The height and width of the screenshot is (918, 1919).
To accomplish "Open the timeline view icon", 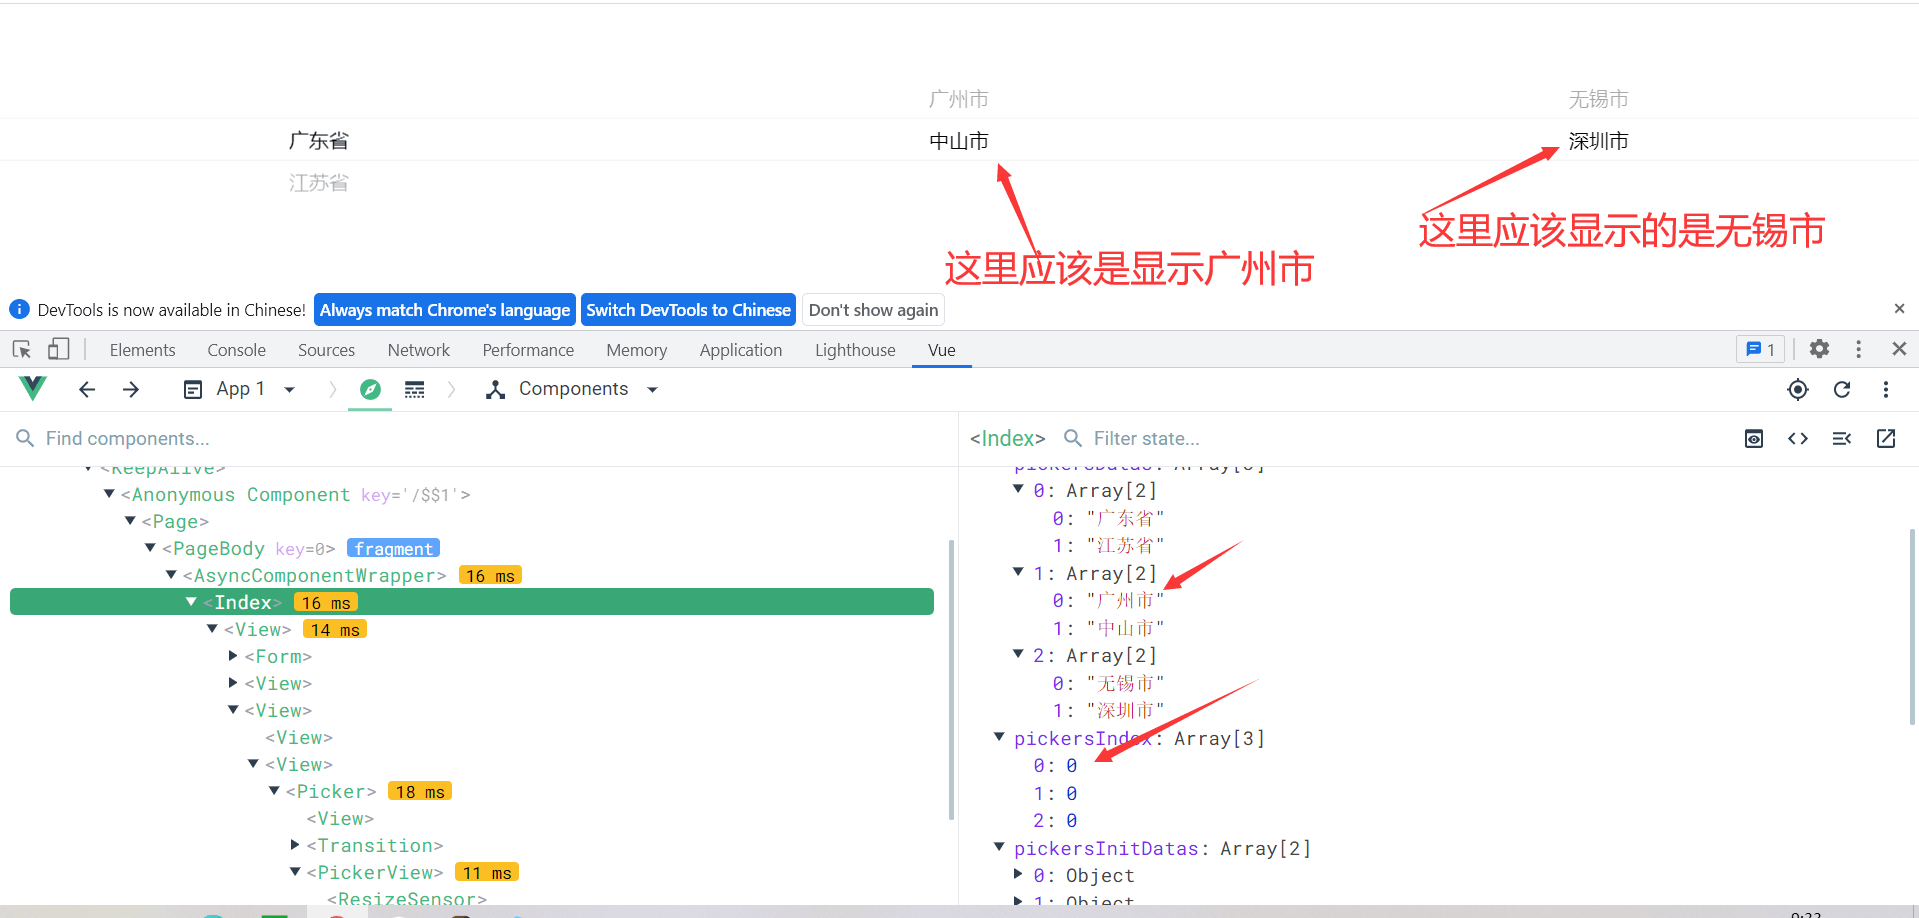I will [414, 390].
